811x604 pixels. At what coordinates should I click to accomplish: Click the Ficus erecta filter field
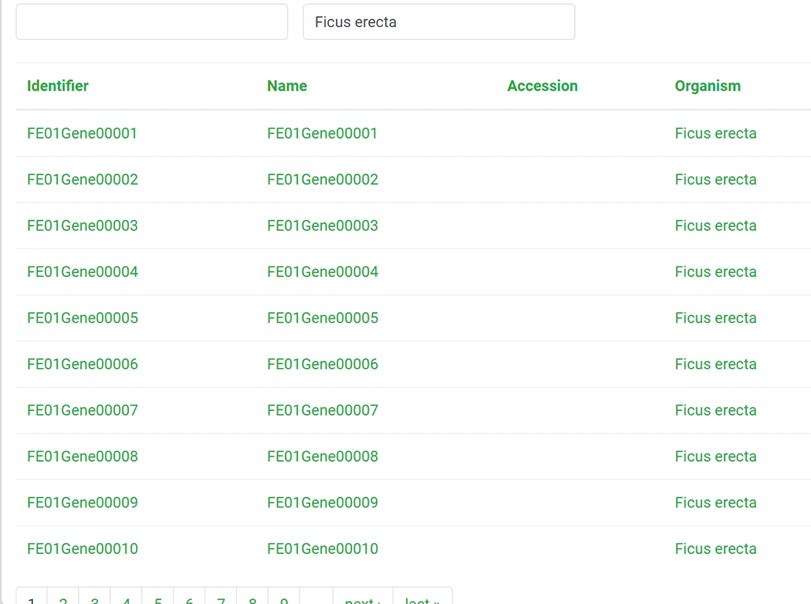[x=438, y=22]
